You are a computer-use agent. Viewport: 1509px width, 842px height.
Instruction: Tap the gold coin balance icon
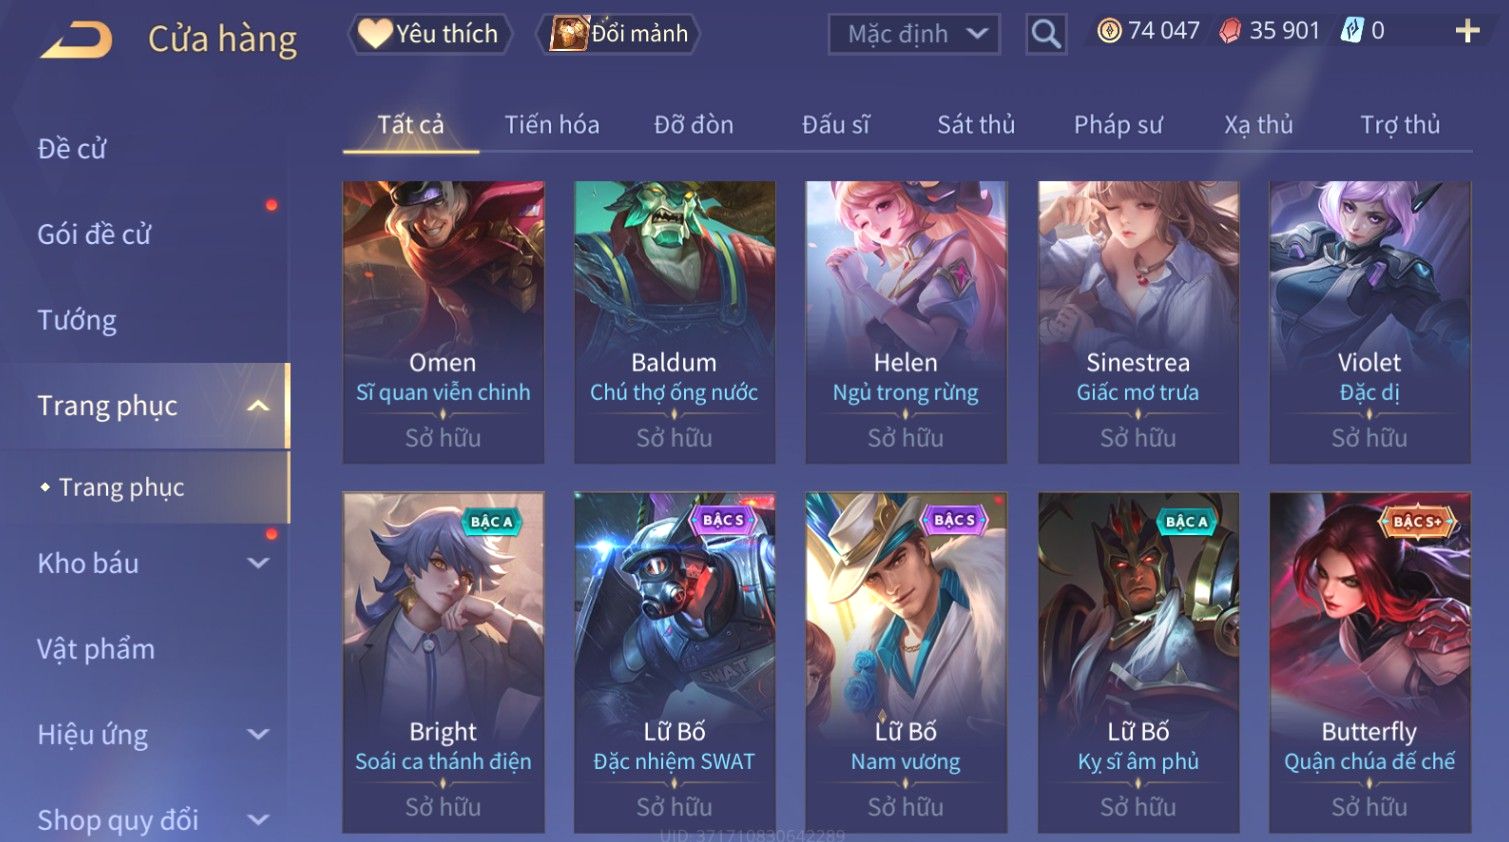click(x=1109, y=31)
